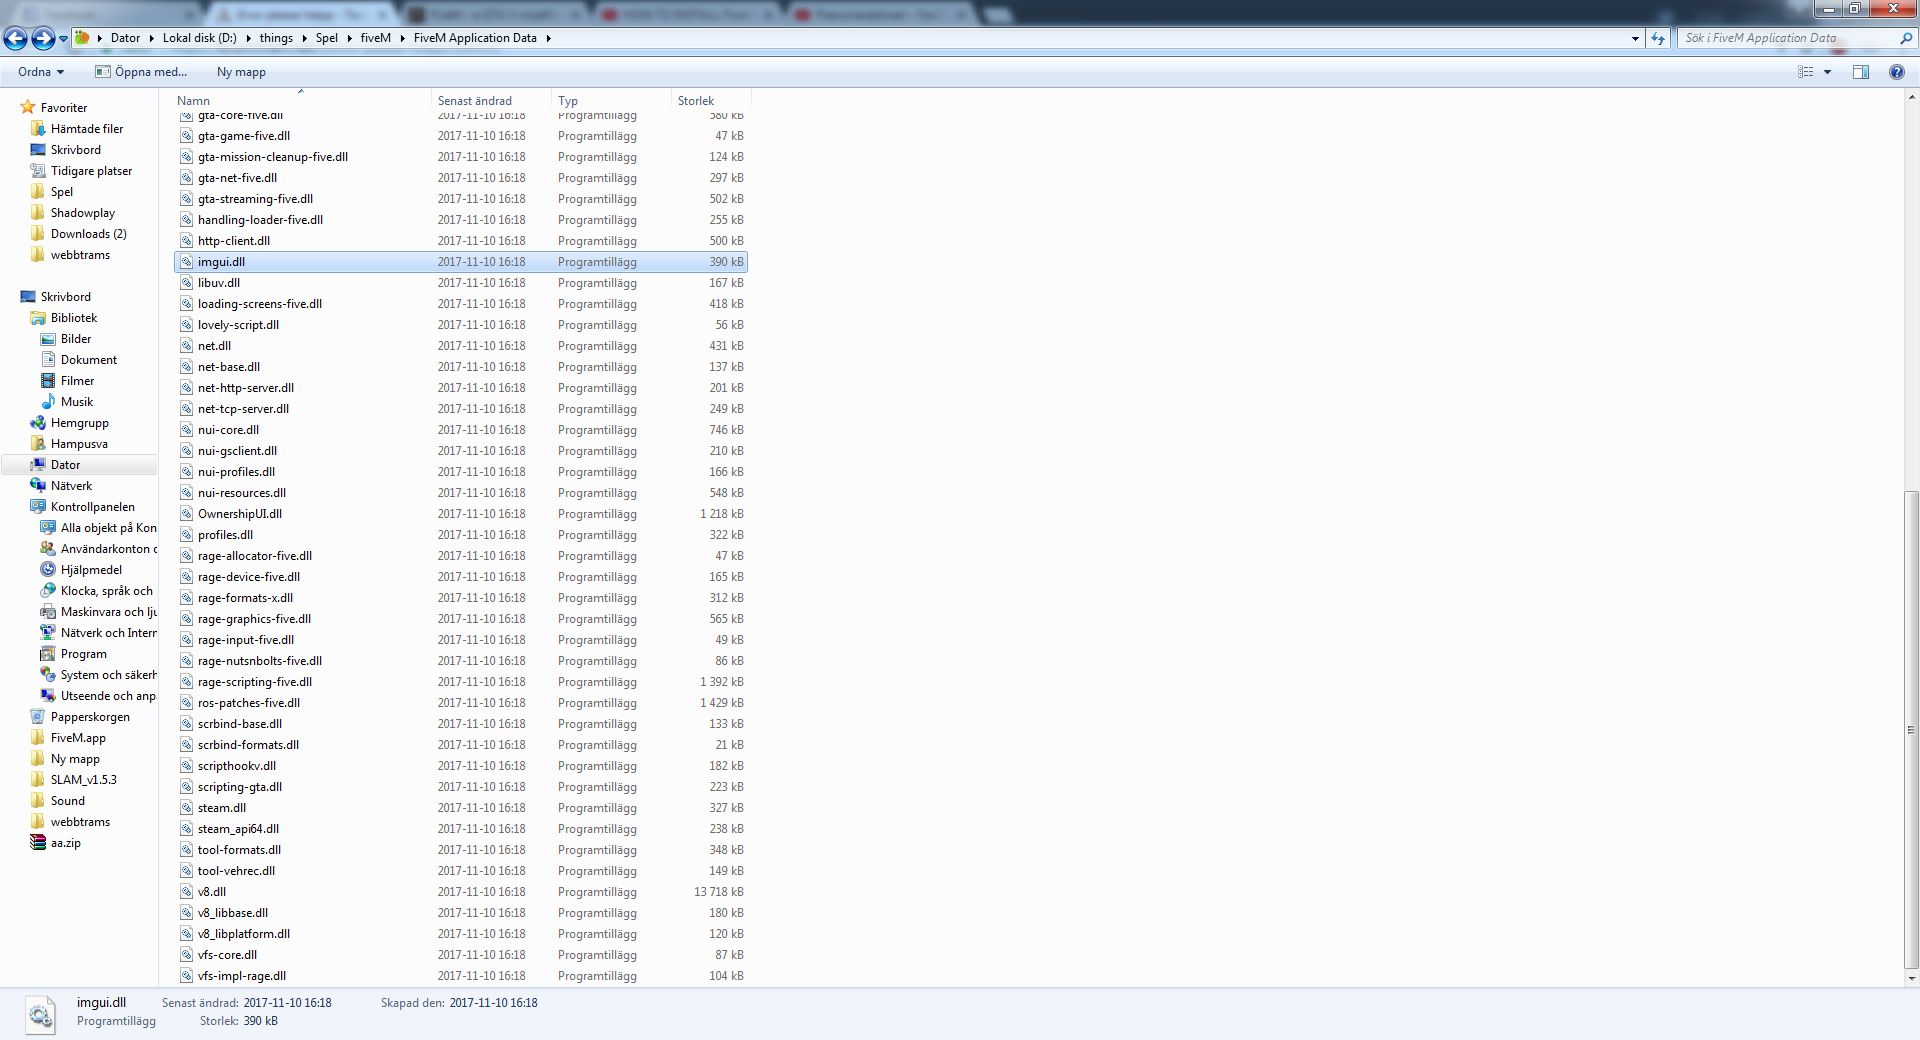Open the 'Öppna med...' toolbar button

[x=141, y=72]
